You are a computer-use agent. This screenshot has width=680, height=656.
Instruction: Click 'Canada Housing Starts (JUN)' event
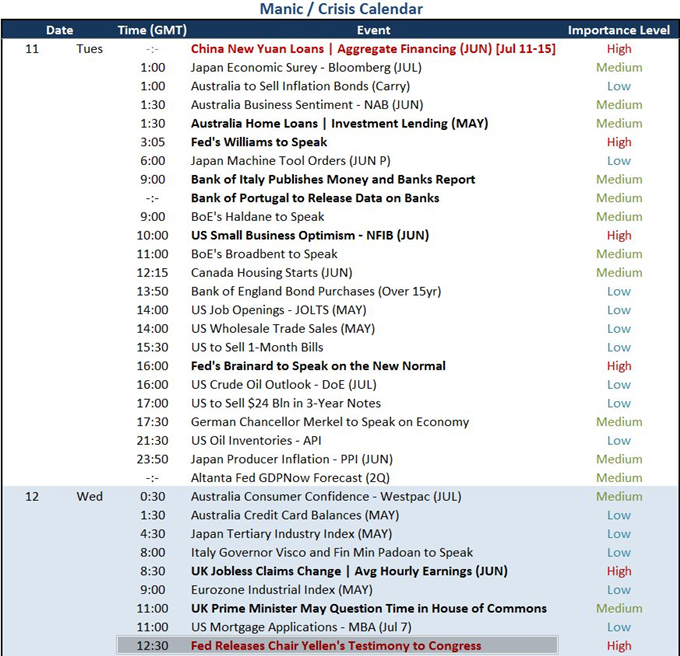[271, 273]
